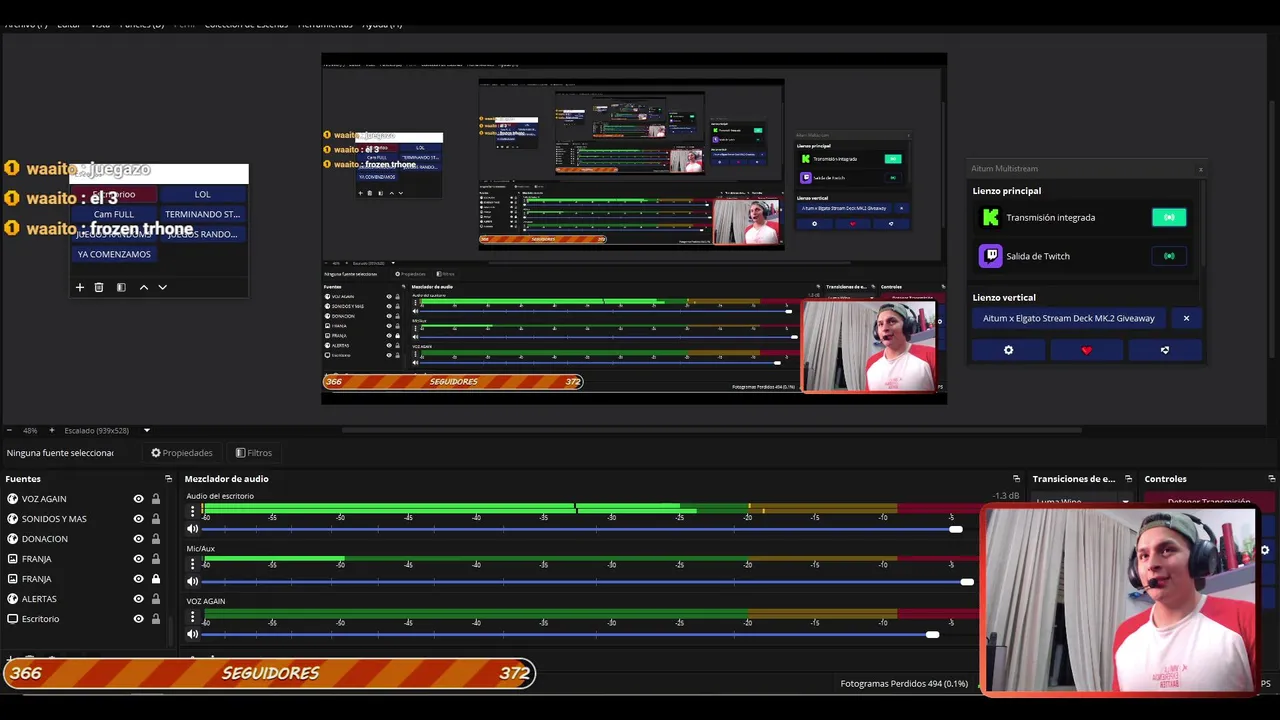Click the Audio del escritorio volume slider handle
The width and height of the screenshot is (1280, 720).
tap(956, 529)
